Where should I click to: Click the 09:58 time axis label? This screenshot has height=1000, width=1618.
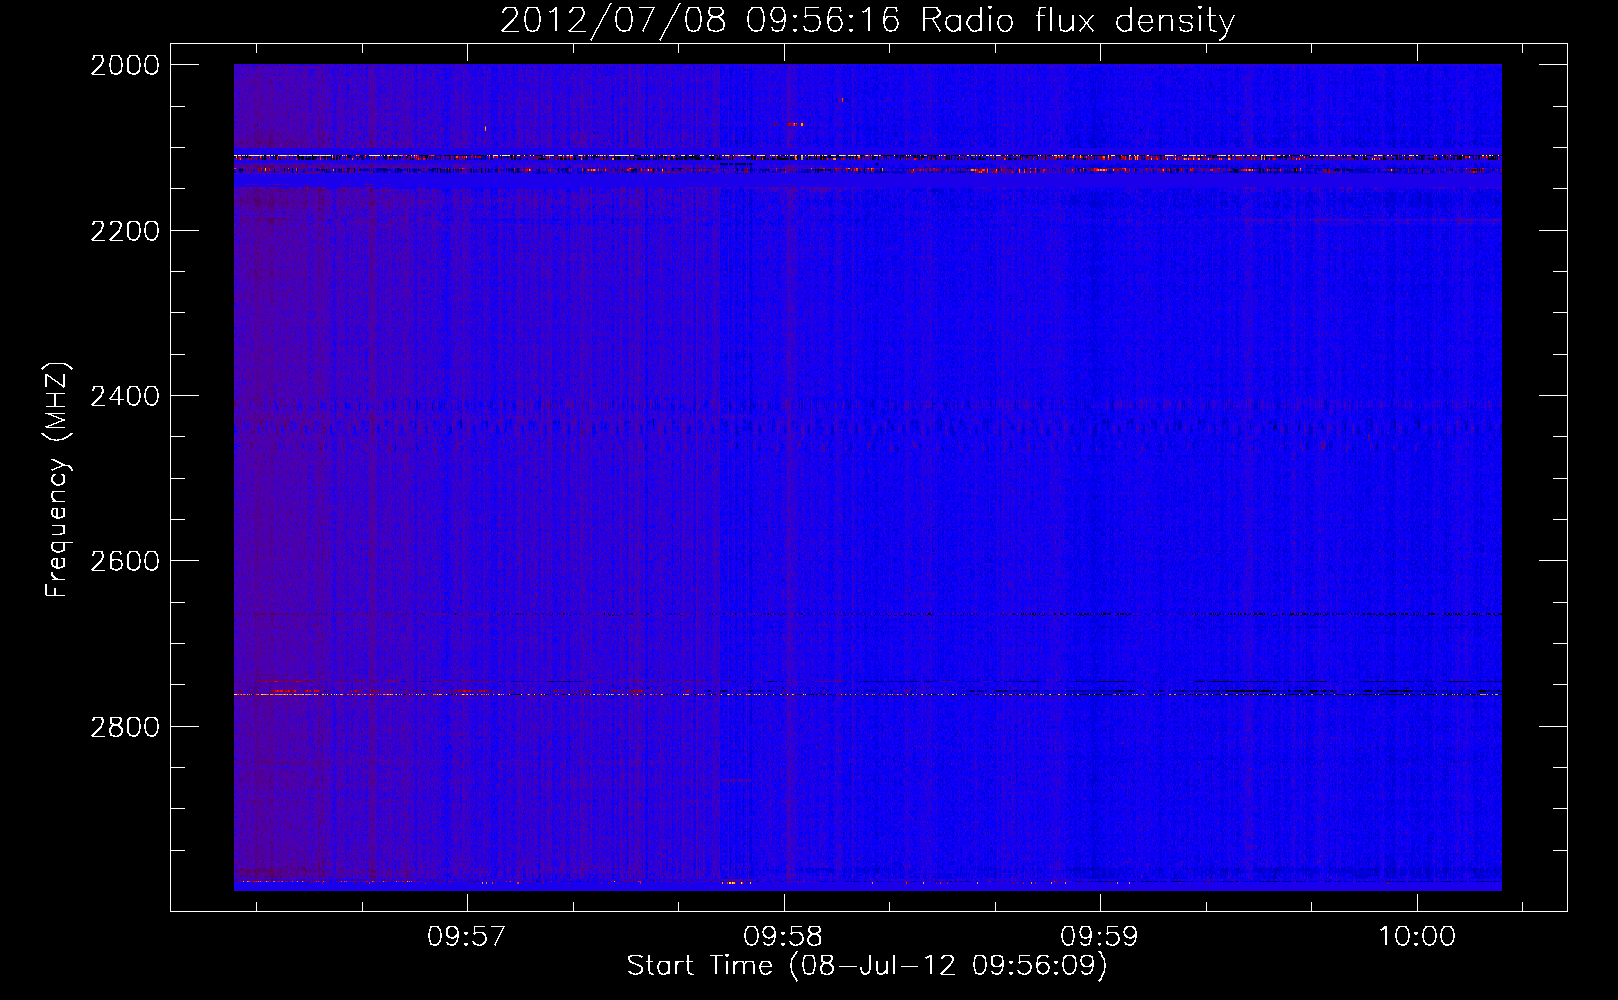784,937
